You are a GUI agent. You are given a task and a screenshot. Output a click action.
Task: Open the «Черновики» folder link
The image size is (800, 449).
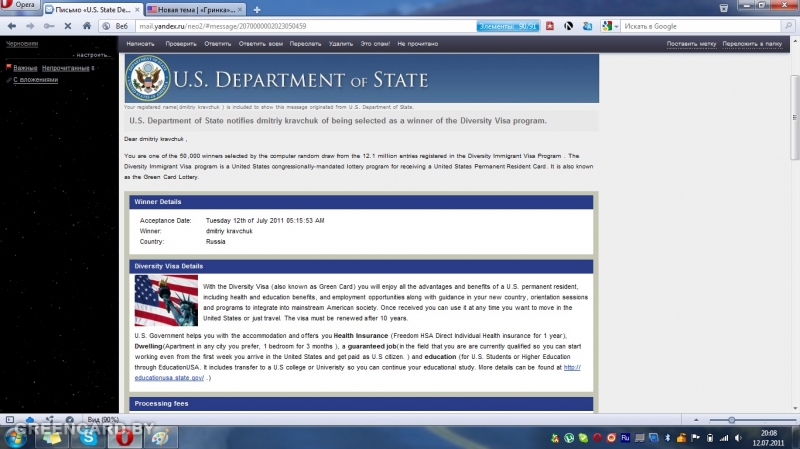(x=22, y=43)
